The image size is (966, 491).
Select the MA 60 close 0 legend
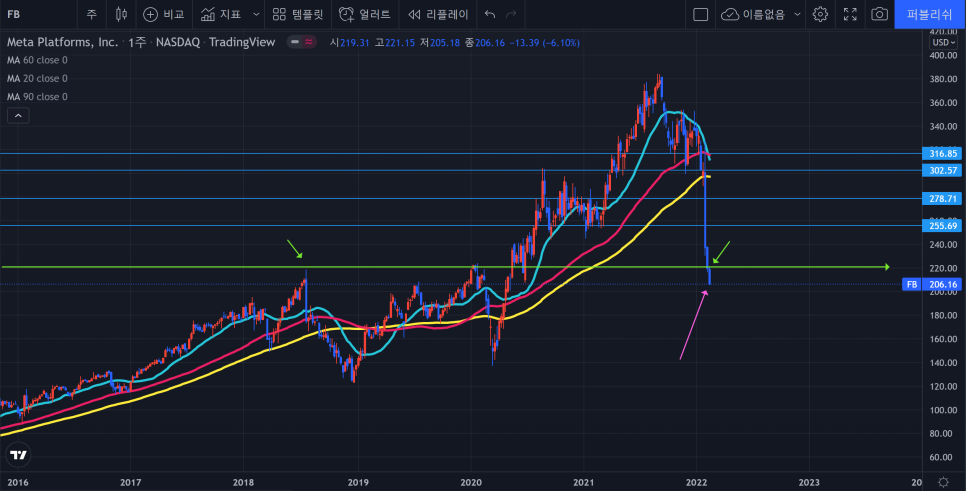tap(37, 60)
